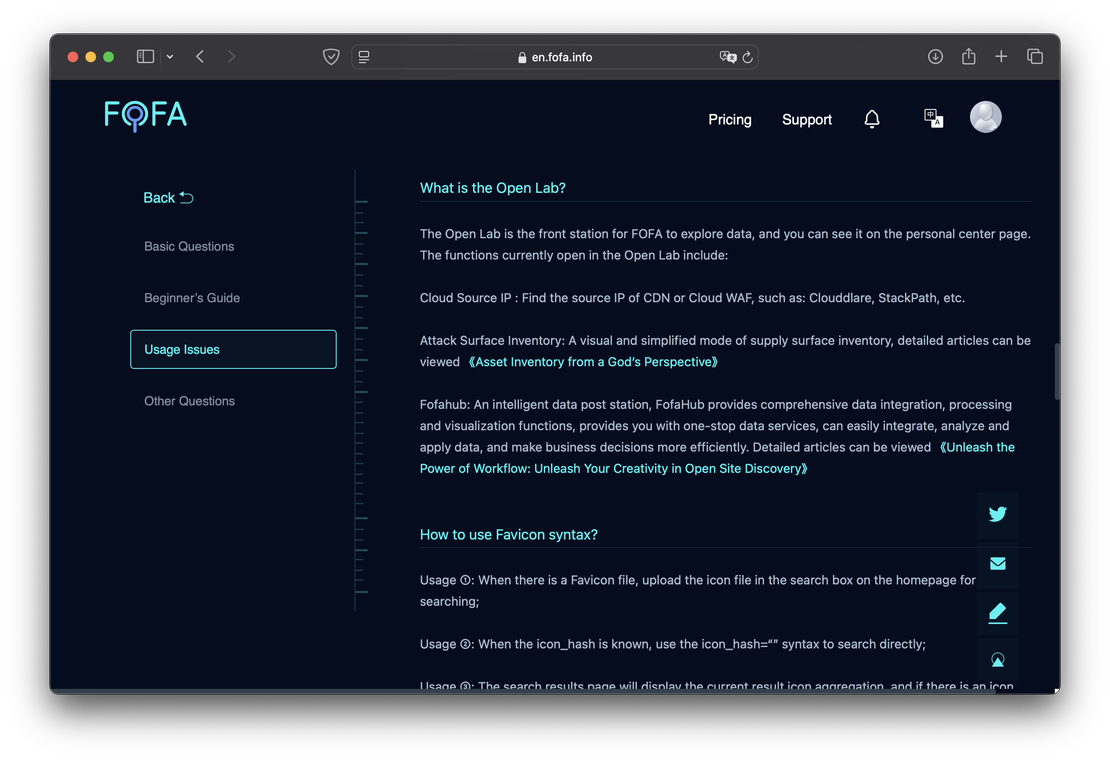Click the language translate icon in header
1110x760 pixels.
(x=933, y=118)
